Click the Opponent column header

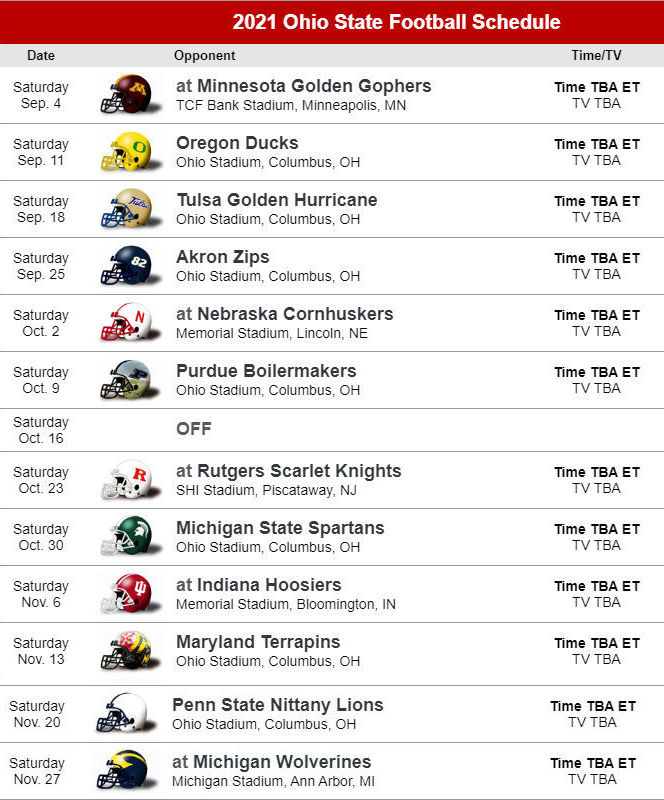[x=205, y=56]
